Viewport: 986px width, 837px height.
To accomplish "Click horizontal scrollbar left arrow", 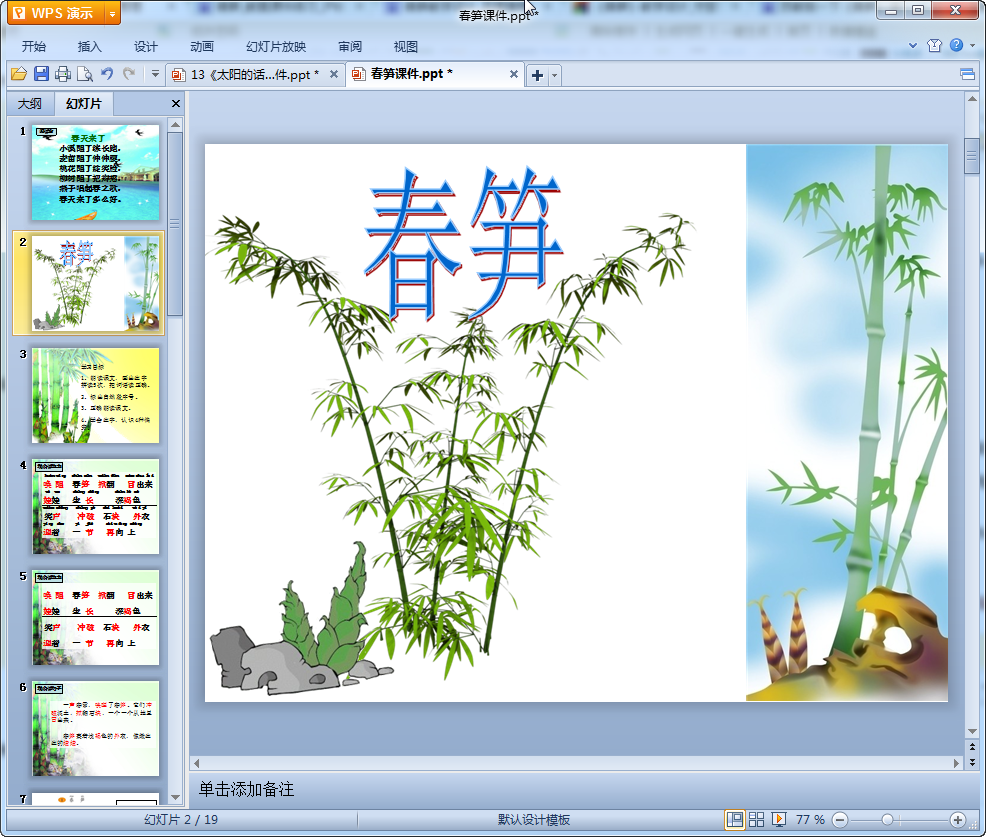I will pyautogui.click(x=197, y=763).
